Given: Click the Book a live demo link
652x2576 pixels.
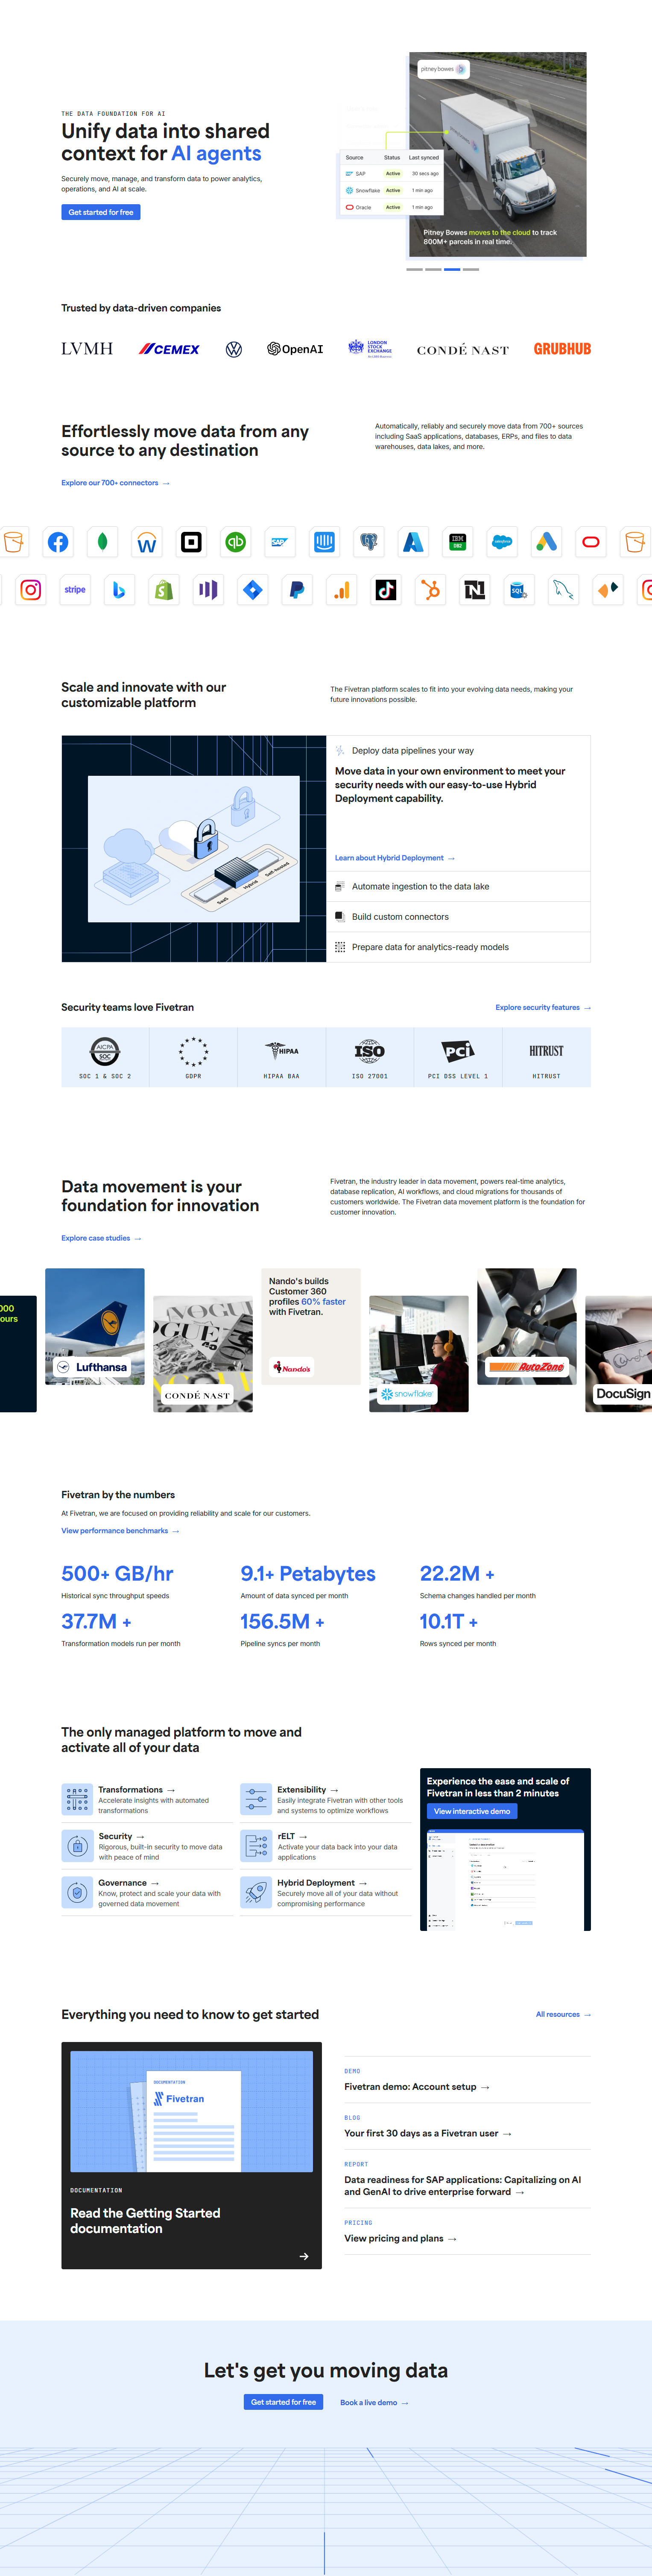Looking at the screenshot, I should pyautogui.click(x=374, y=2402).
